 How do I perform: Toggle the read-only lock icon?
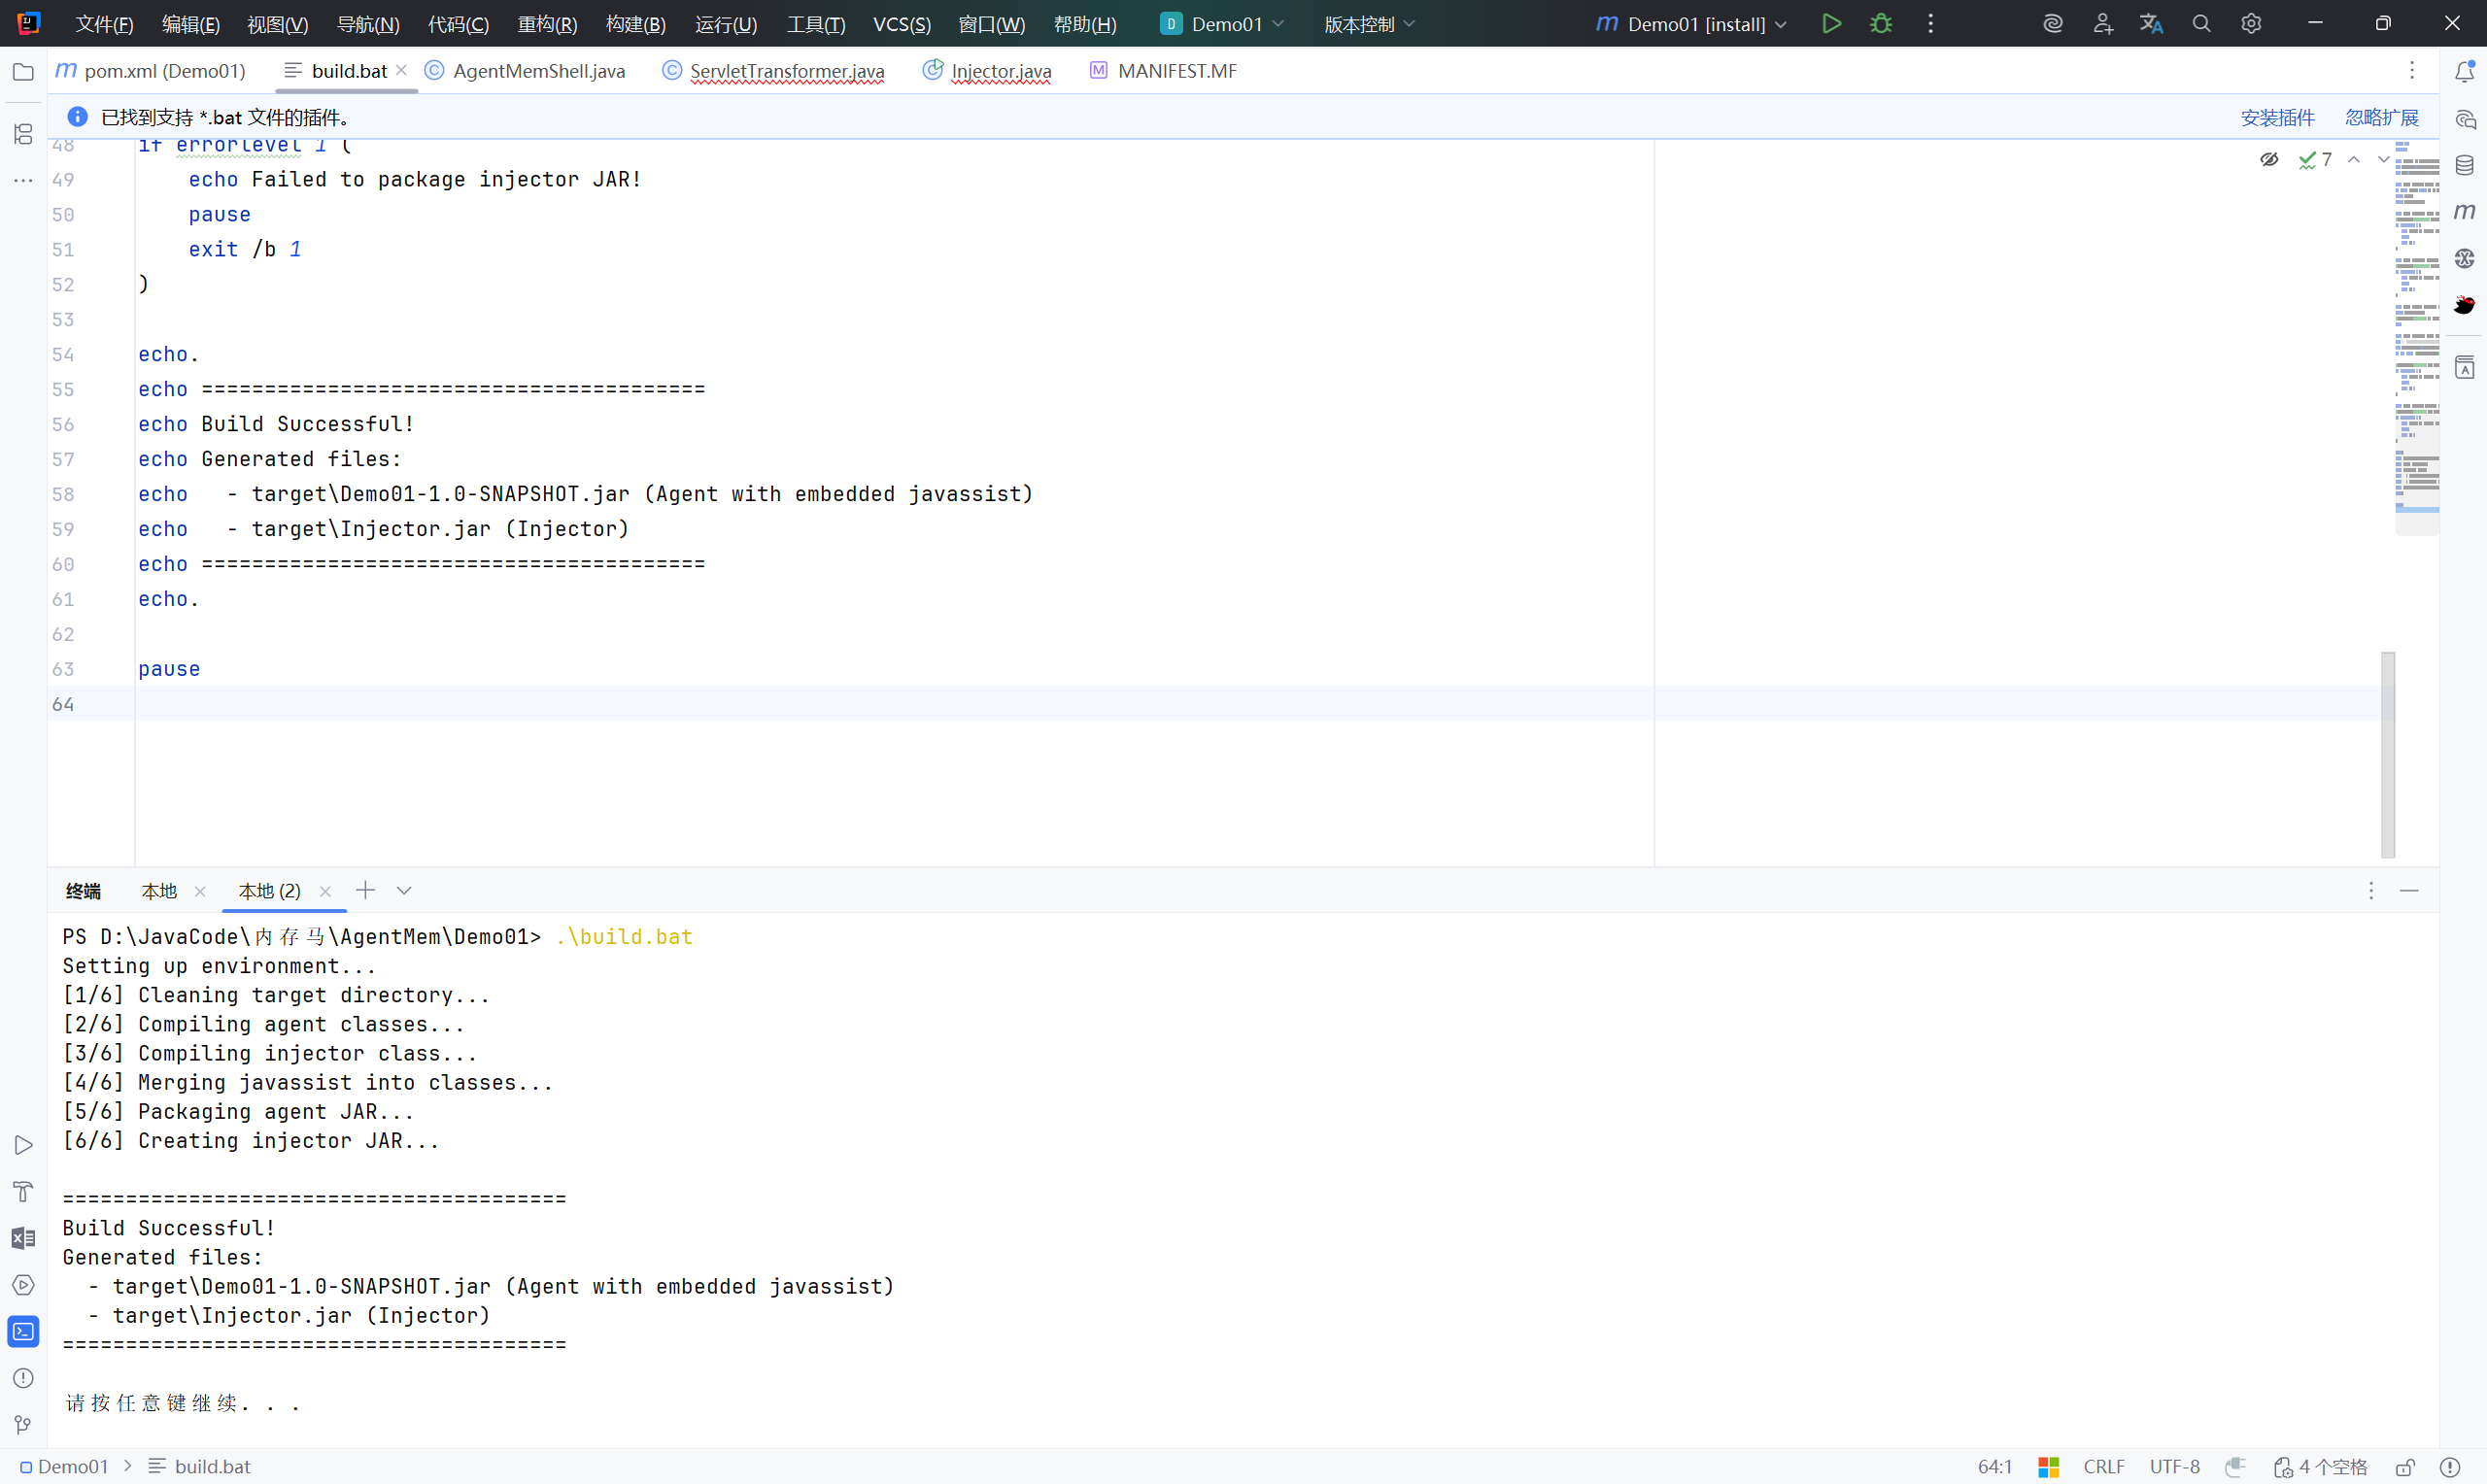tap(2405, 1467)
